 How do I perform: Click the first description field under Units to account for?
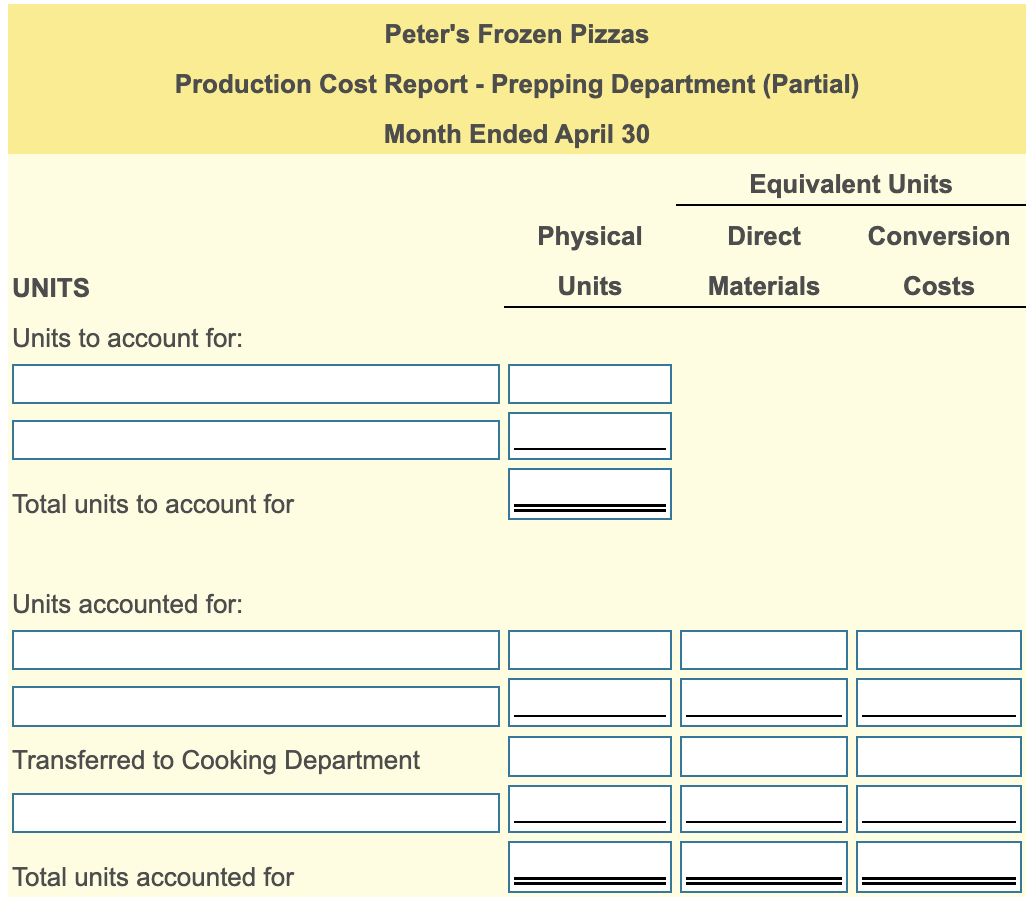pyautogui.click(x=255, y=383)
